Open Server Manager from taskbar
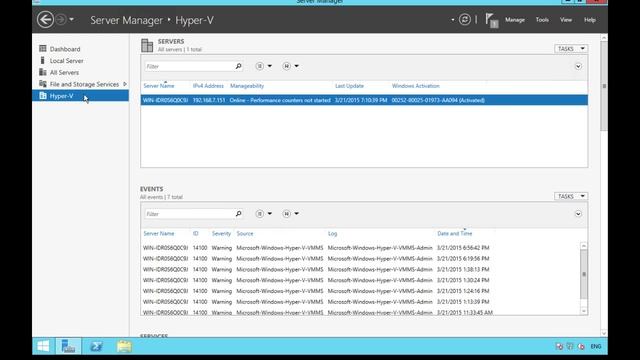640x360 pixels. (x=68, y=347)
